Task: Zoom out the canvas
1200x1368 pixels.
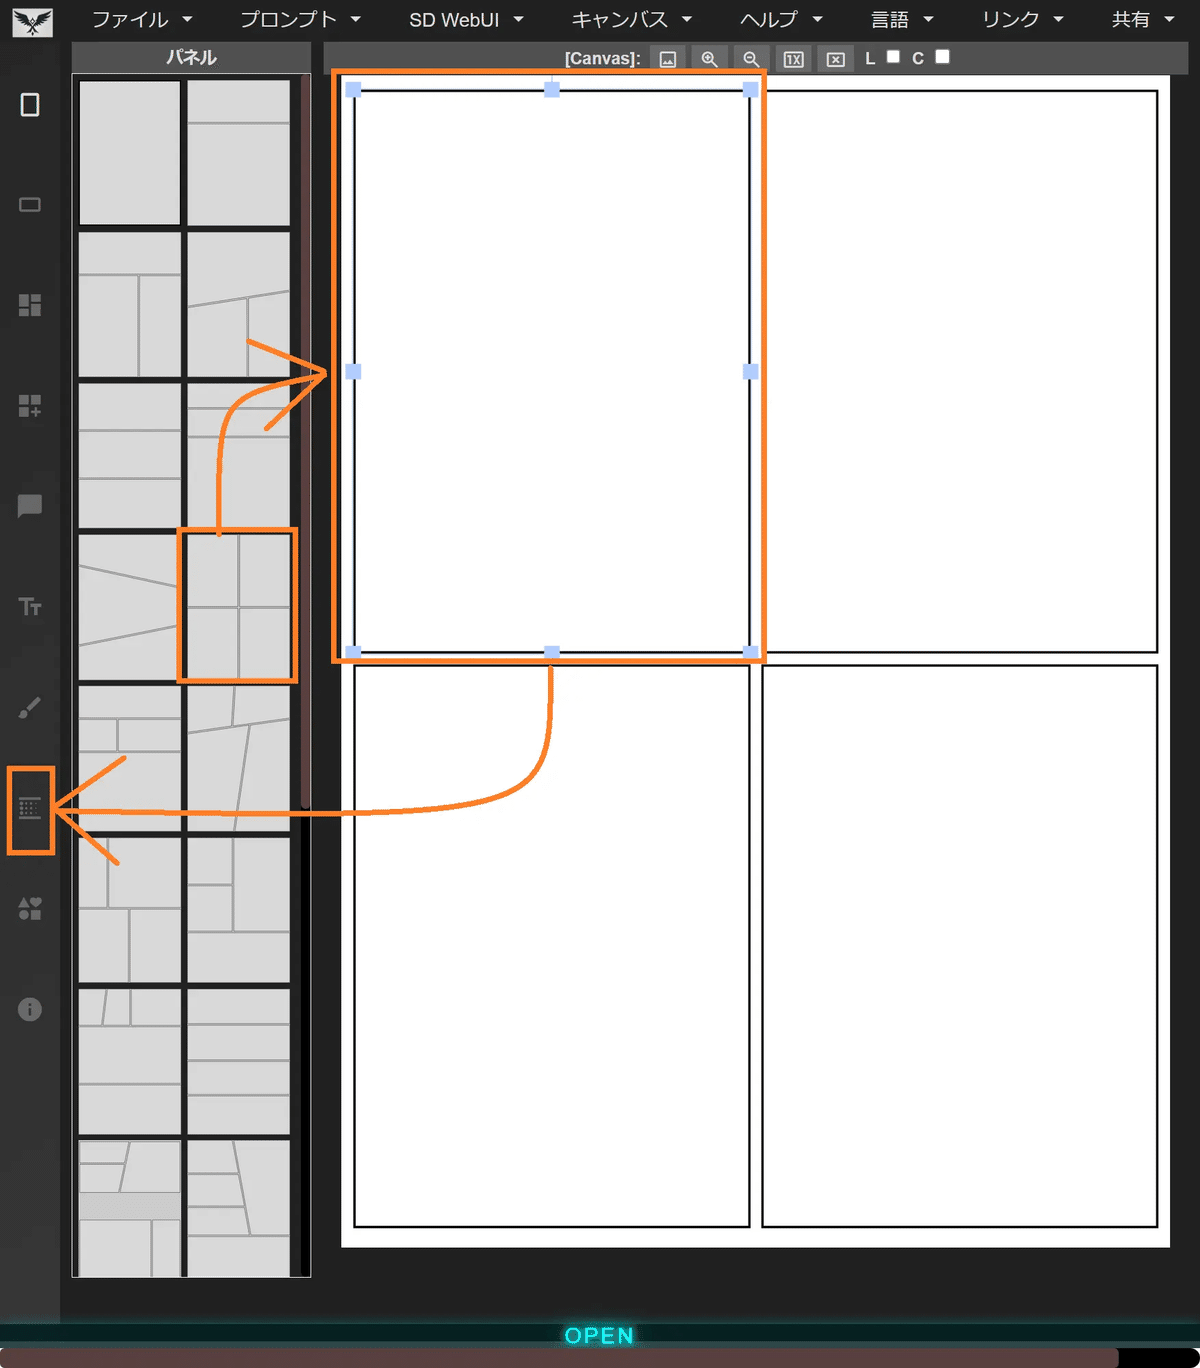Action: (751, 59)
